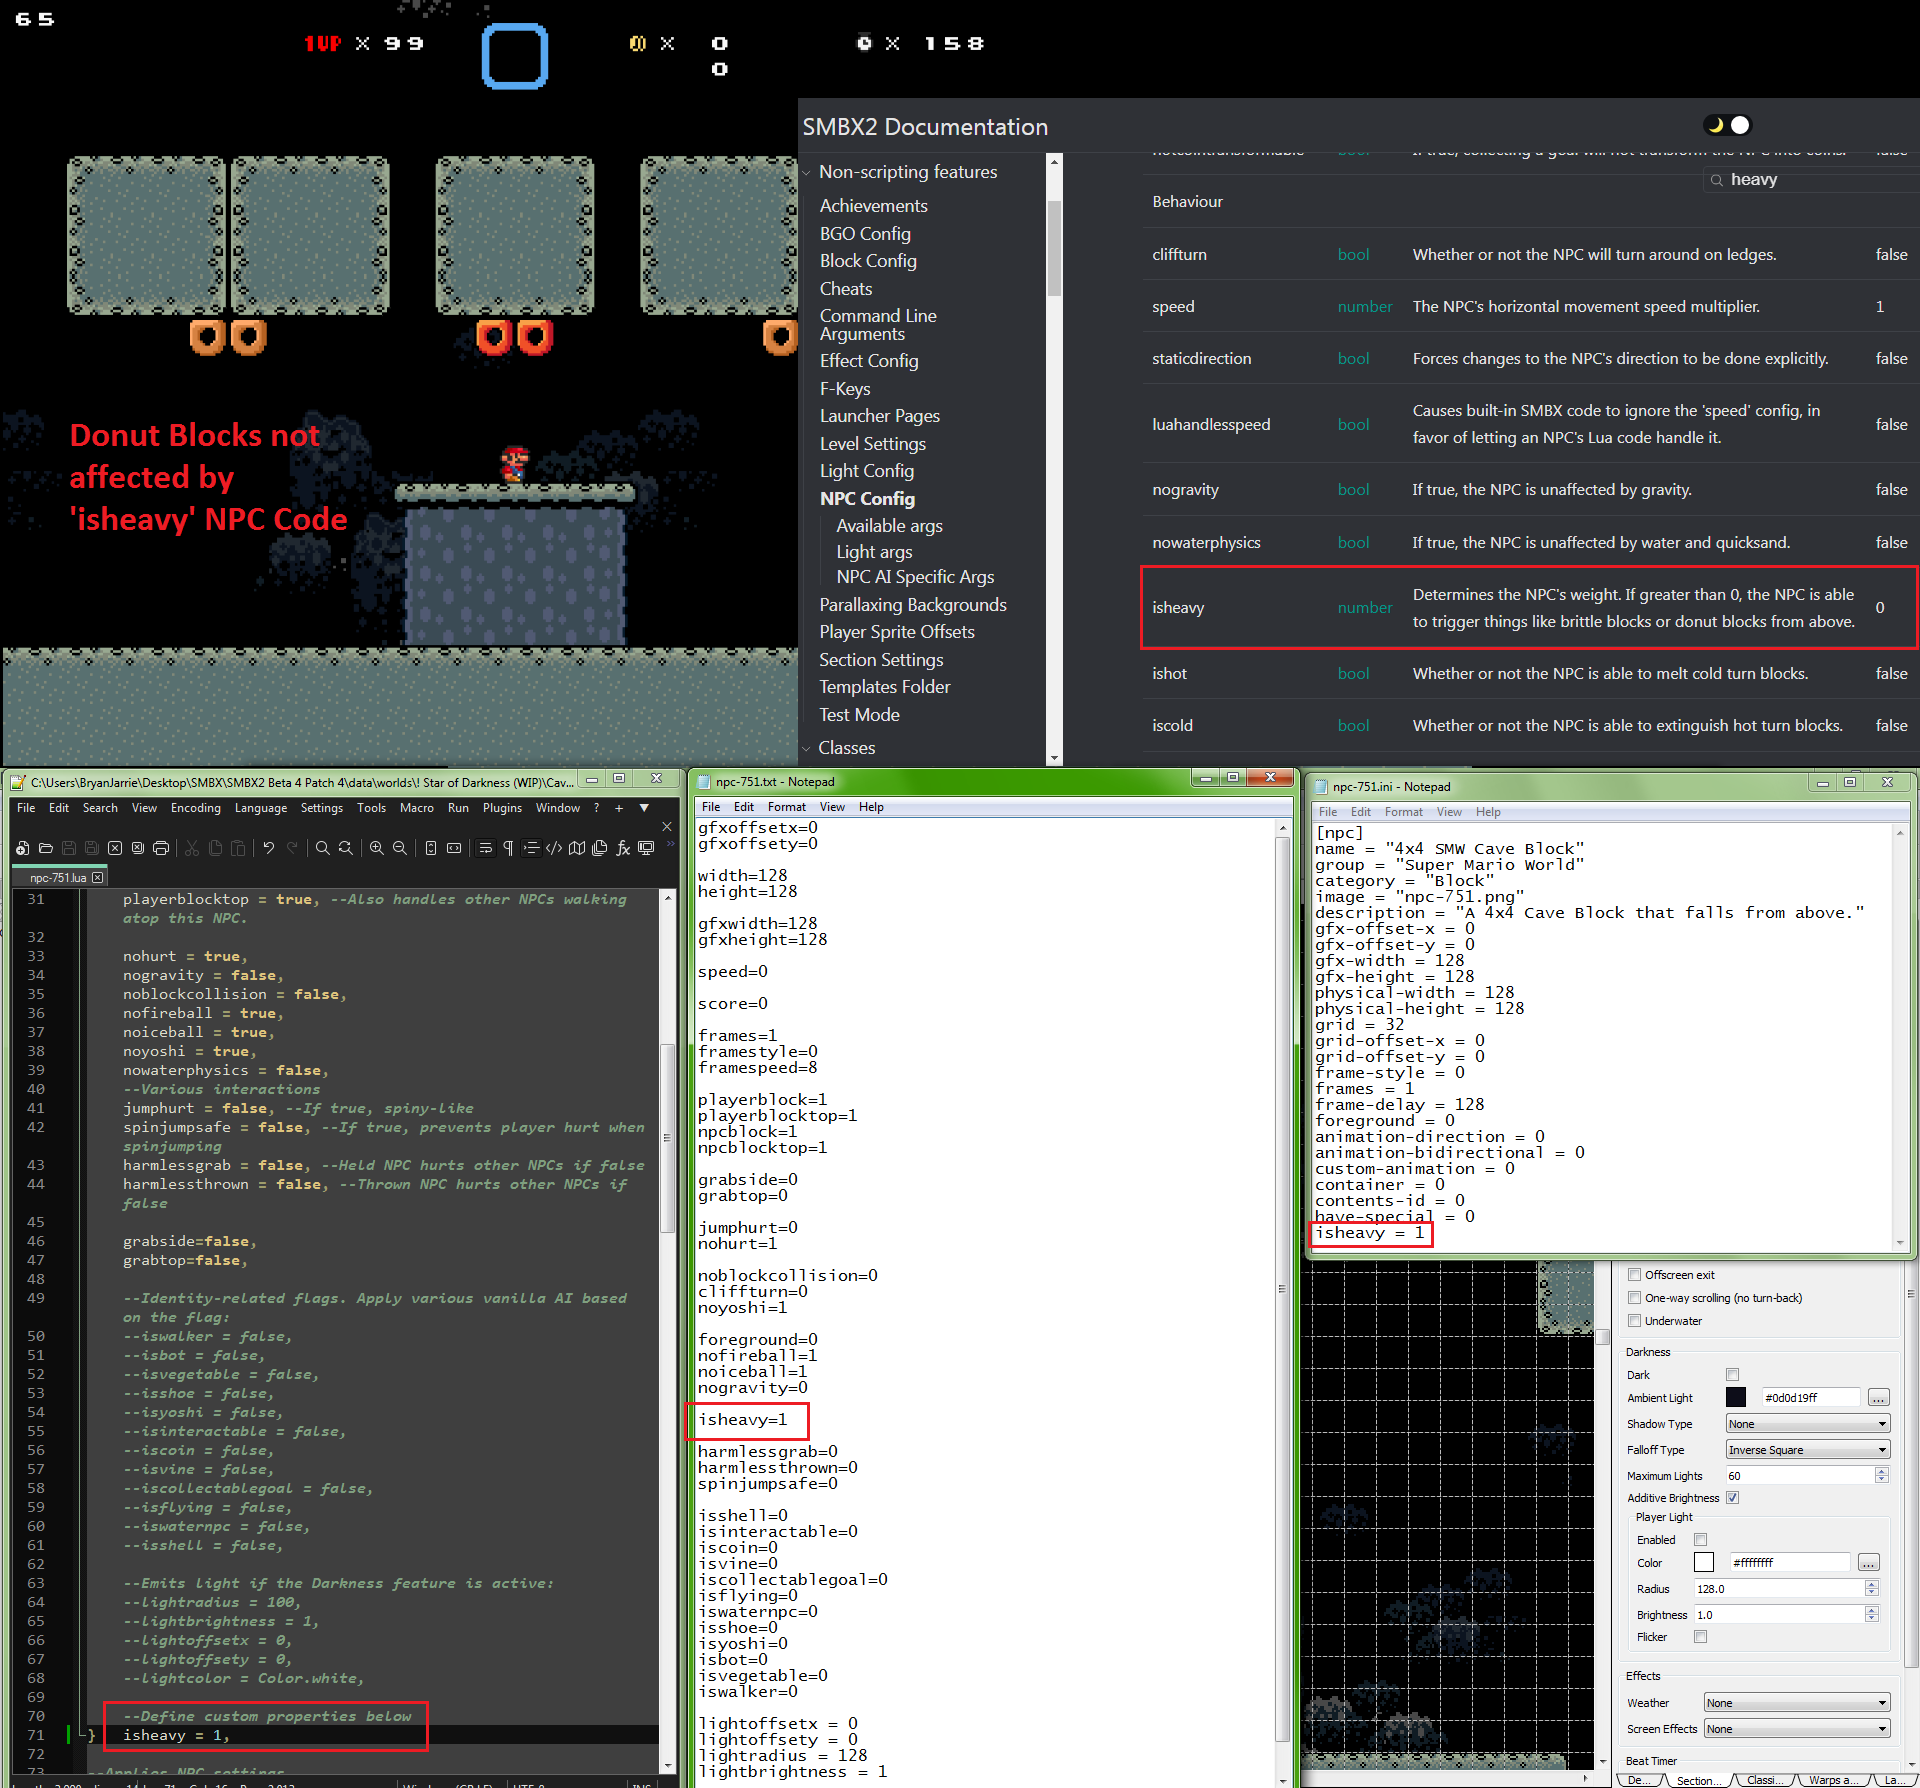This screenshot has height=1788, width=1920.
Task: Click the Find magnifier icon
Action: pyautogui.click(x=322, y=848)
